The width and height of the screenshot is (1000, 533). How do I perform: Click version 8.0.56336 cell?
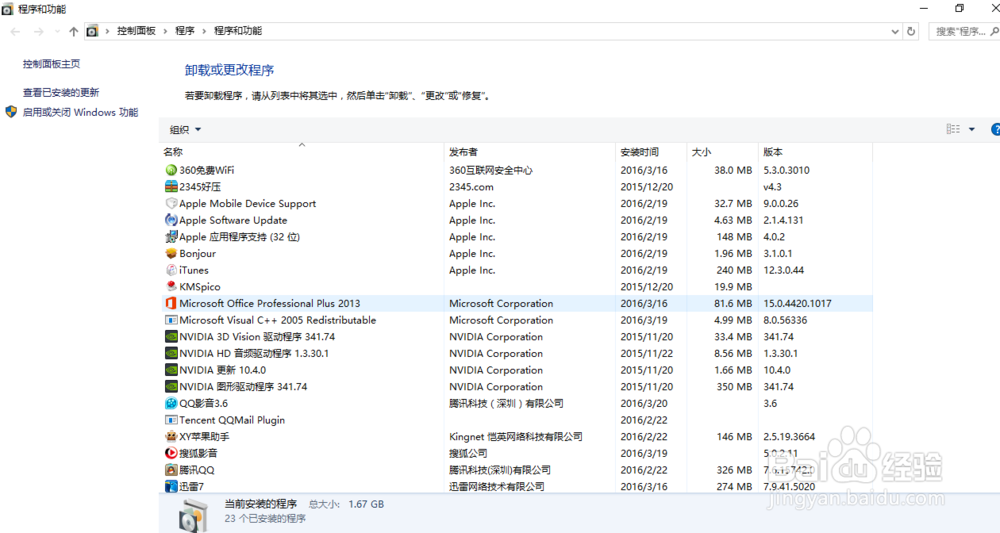[x=785, y=320]
